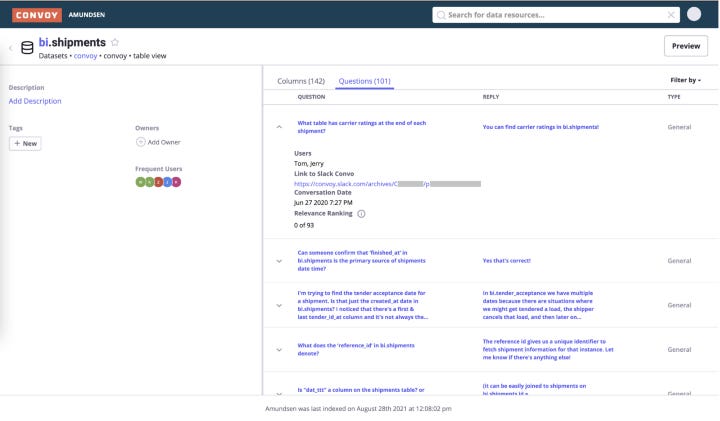This screenshot has width=720, height=421.
Task: Click the '0 of 93' ranking value
Action: [304, 225]
